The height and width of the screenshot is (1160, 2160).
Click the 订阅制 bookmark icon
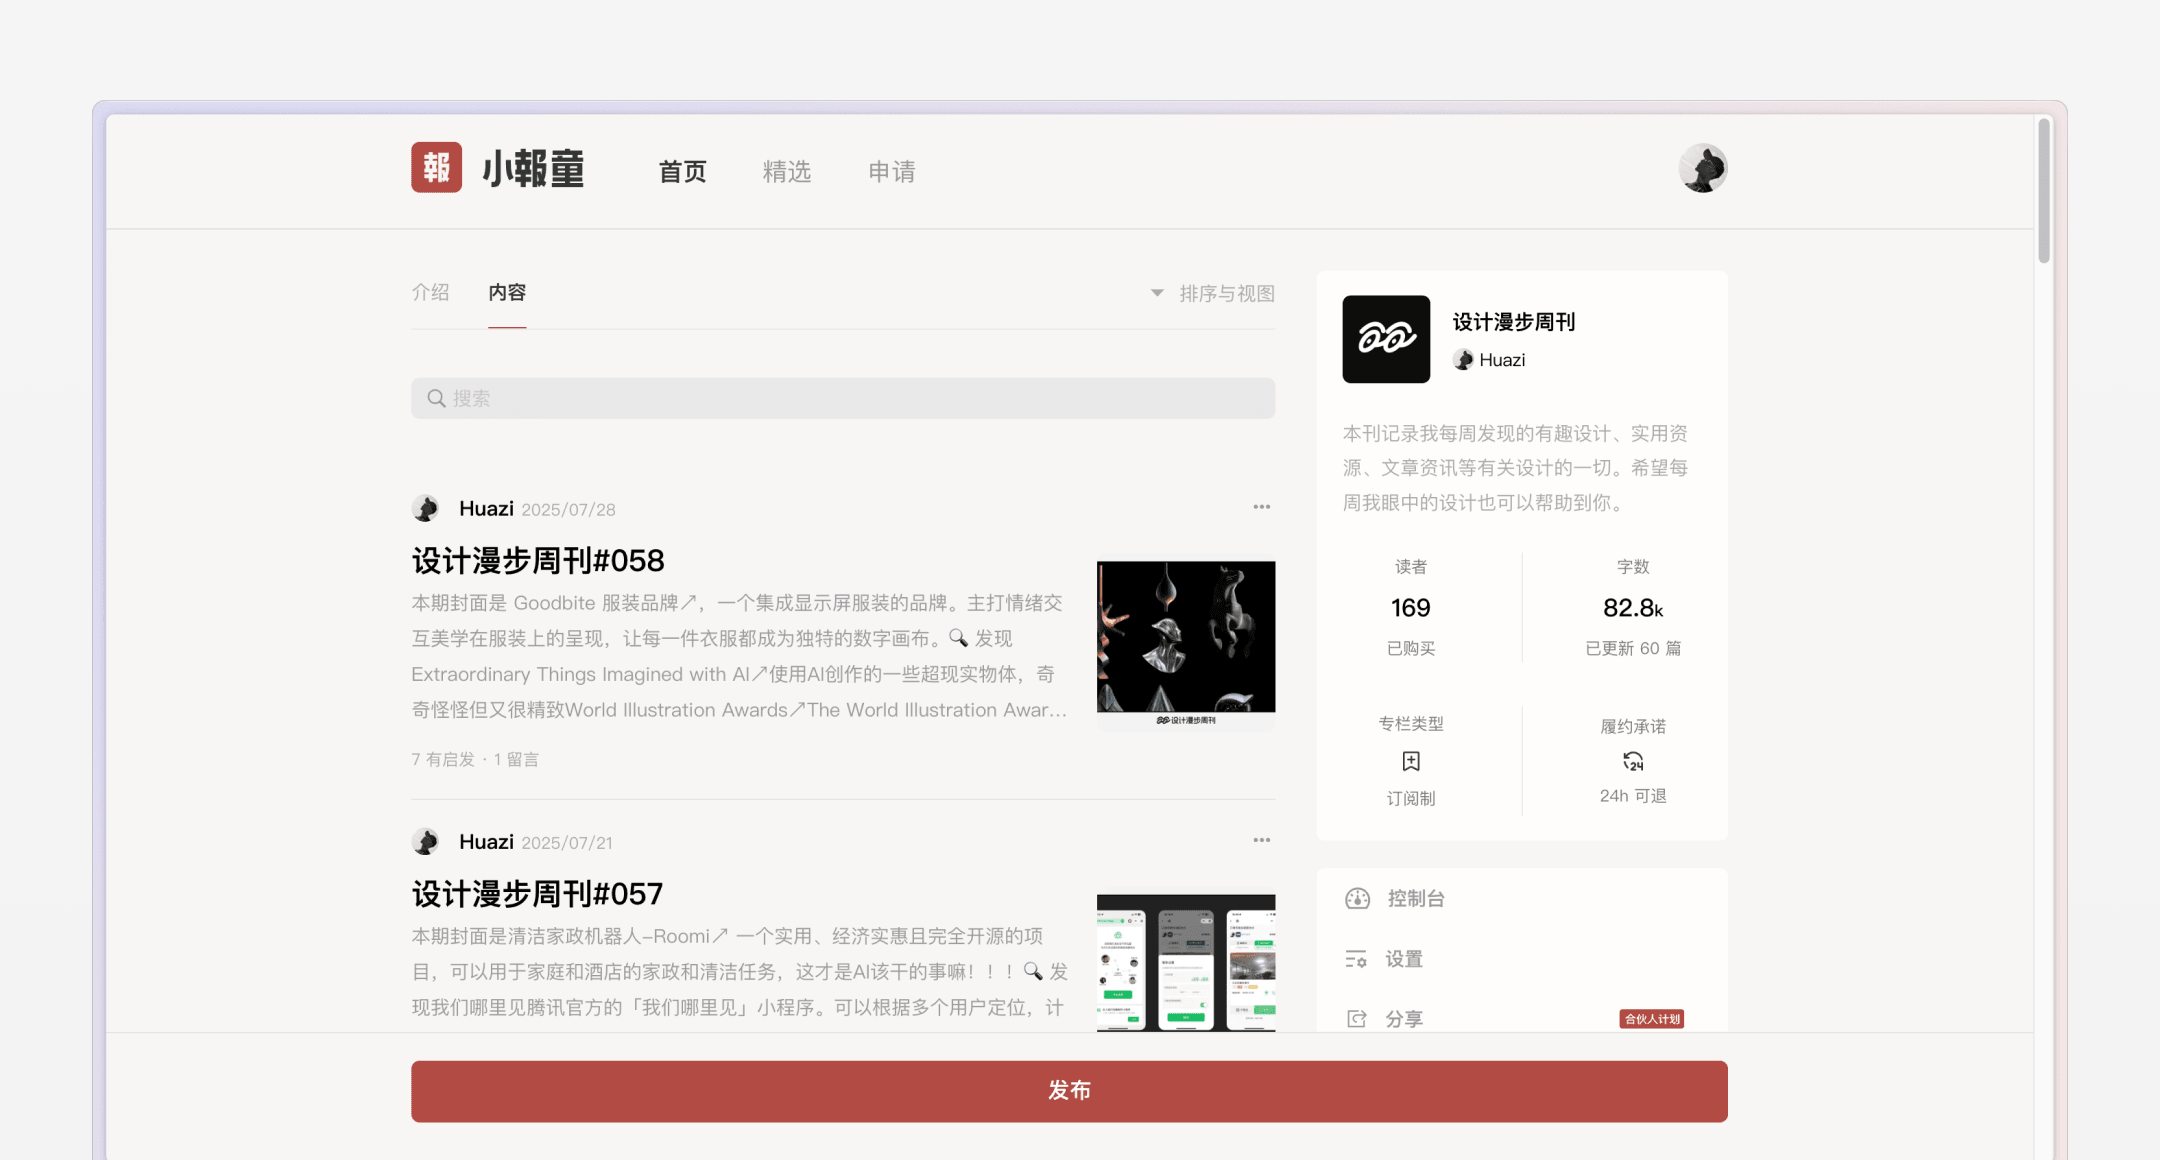click(x=1410, y=762)
